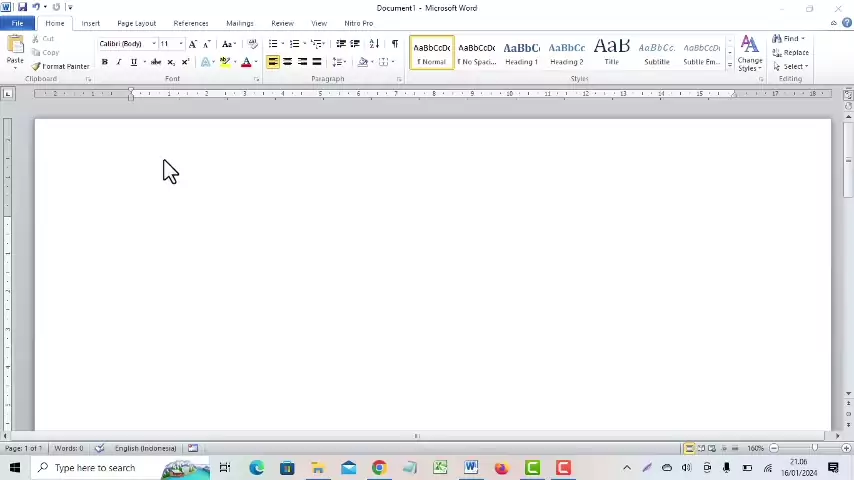Apply strikethrough formatting icon
The image size is (854, 480).
tap(155, 62)
